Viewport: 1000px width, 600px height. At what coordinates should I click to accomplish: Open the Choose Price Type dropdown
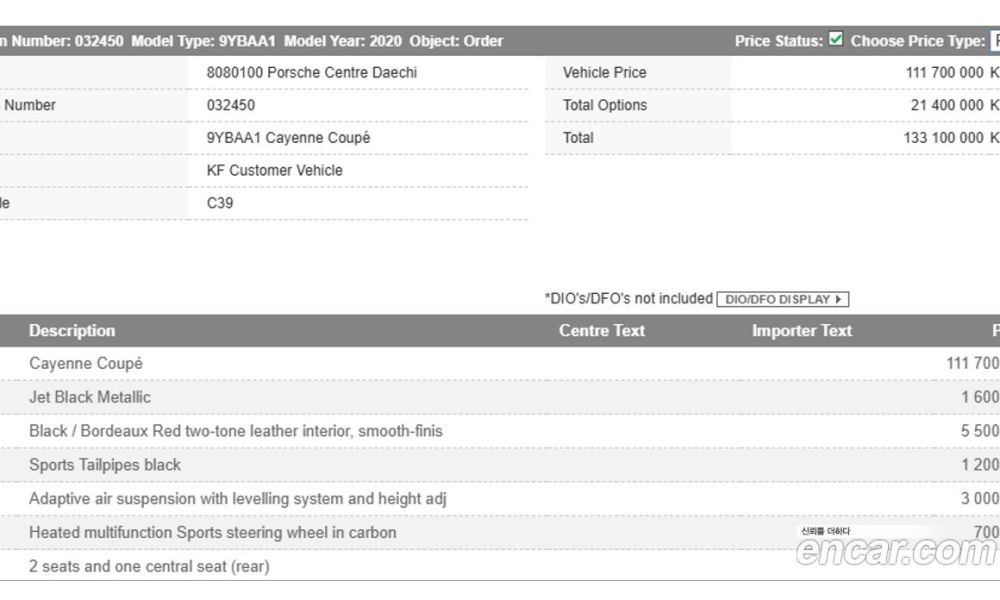pyautogui.click(x=995, y=41)
